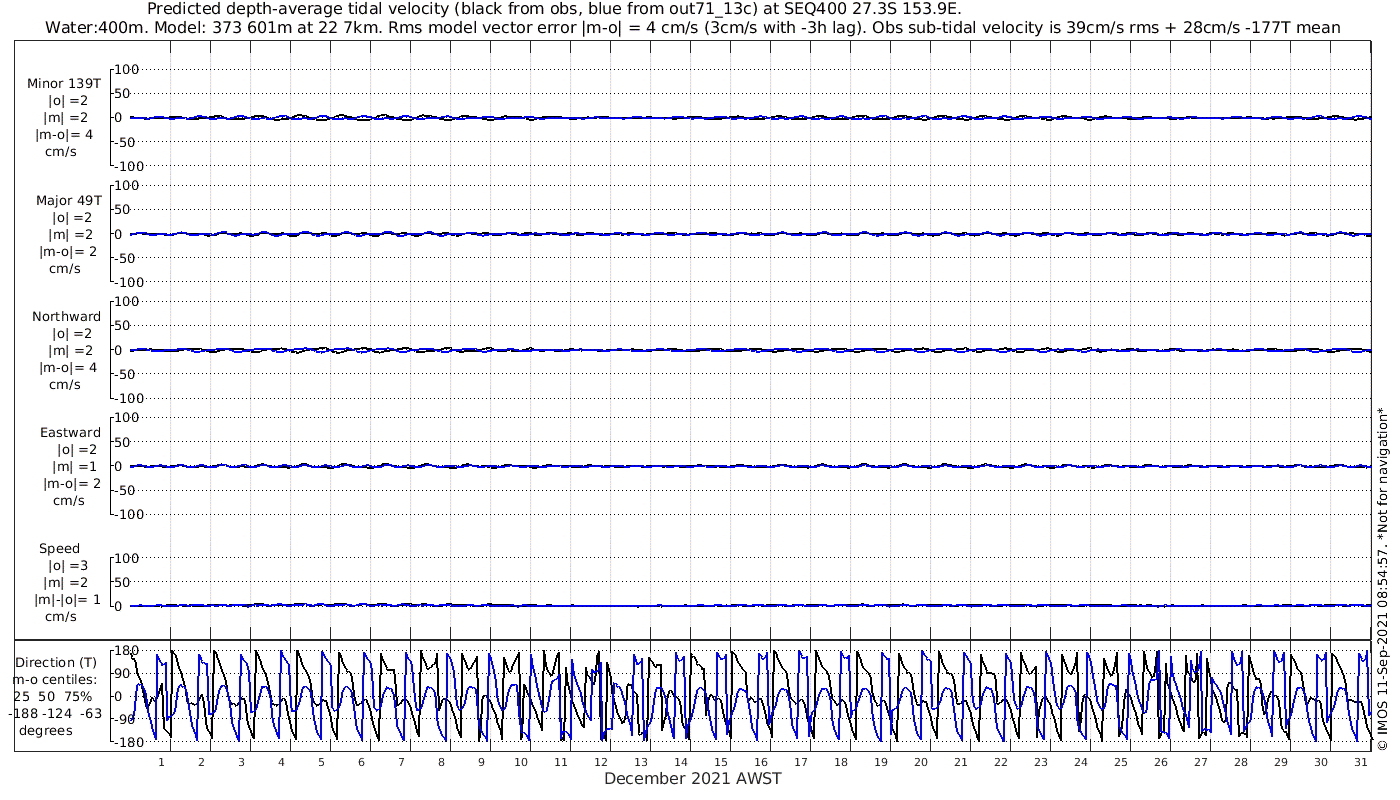Viewport: 1400px width, 800px height.
Task: Select day '26' on the date axis
Action: pos(1161,762)
